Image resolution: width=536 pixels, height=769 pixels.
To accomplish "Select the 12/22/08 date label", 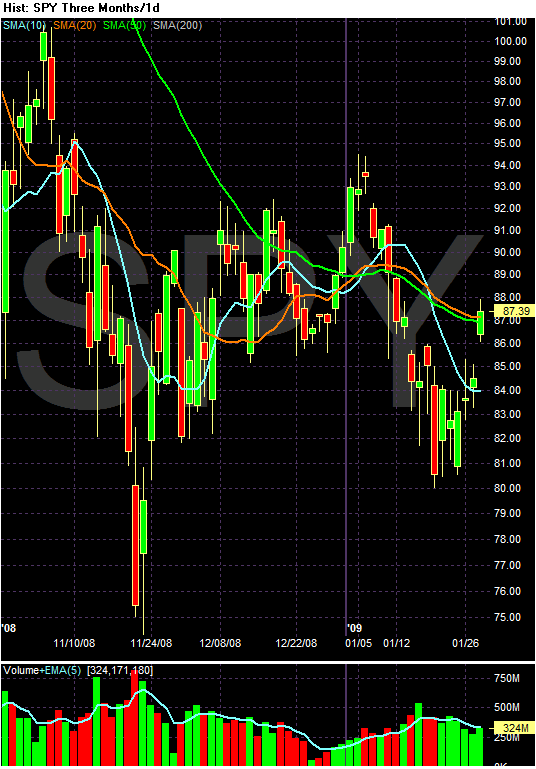I will click(296, 643).
